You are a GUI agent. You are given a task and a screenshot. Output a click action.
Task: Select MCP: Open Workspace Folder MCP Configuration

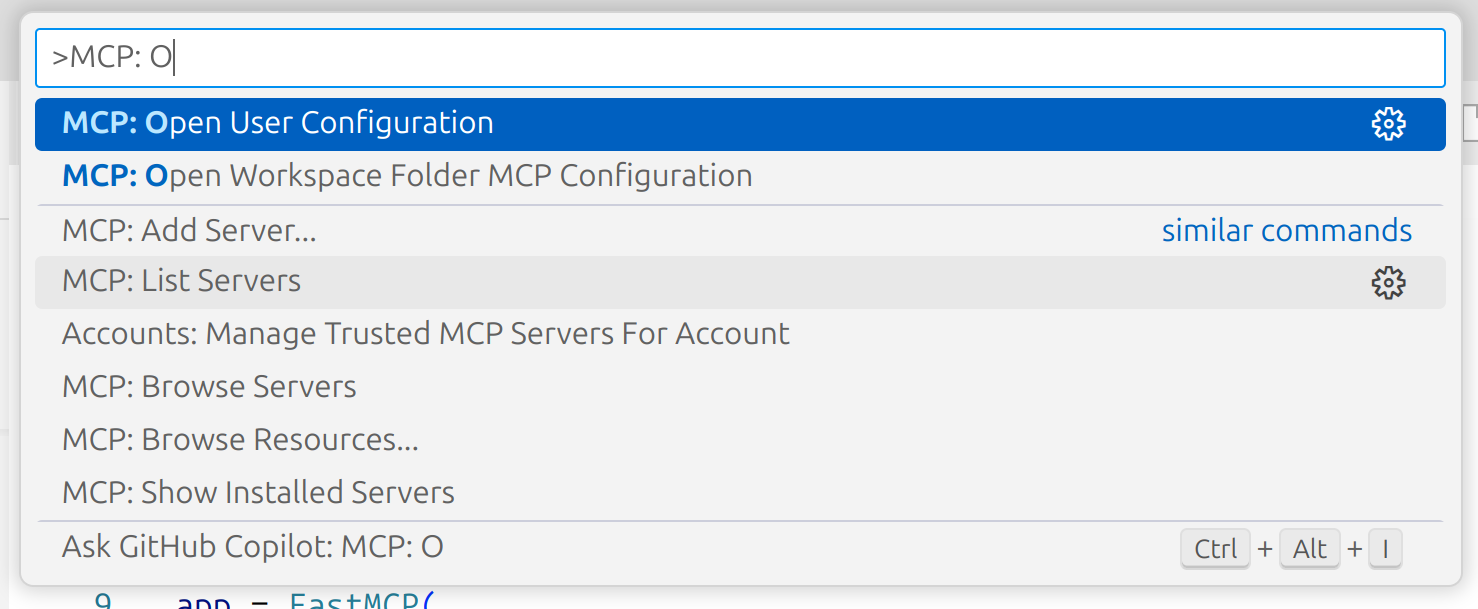[740, 177]
